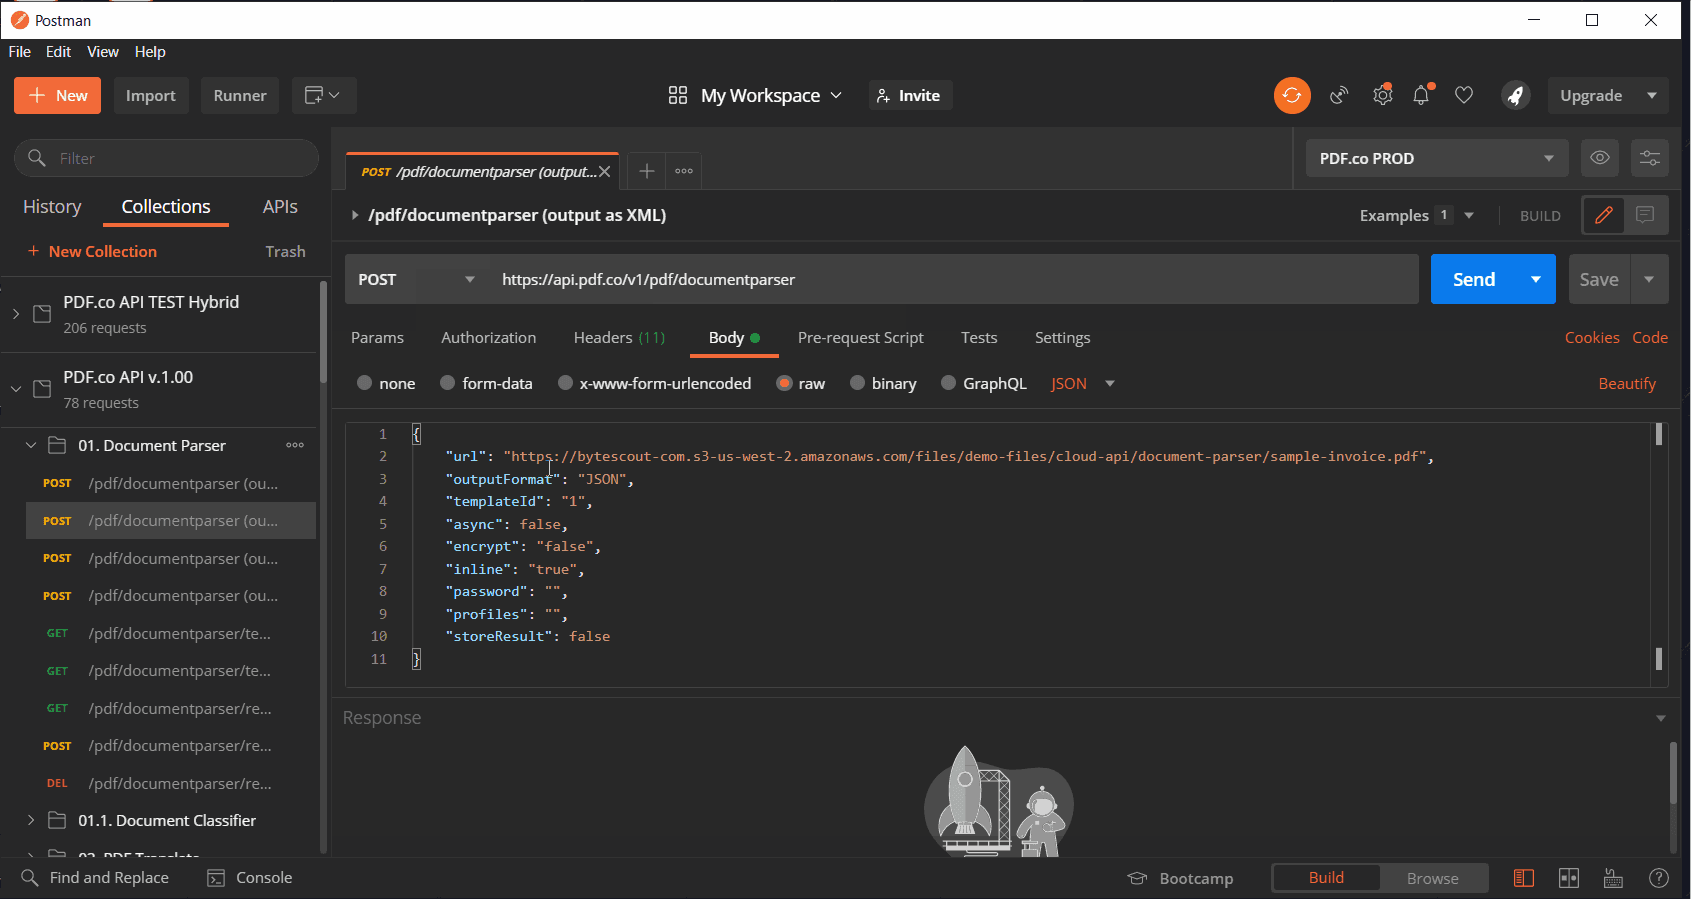Click the rocket icon beside Upgrade
Viewport: 1691px width, 899px height.
1515,95
